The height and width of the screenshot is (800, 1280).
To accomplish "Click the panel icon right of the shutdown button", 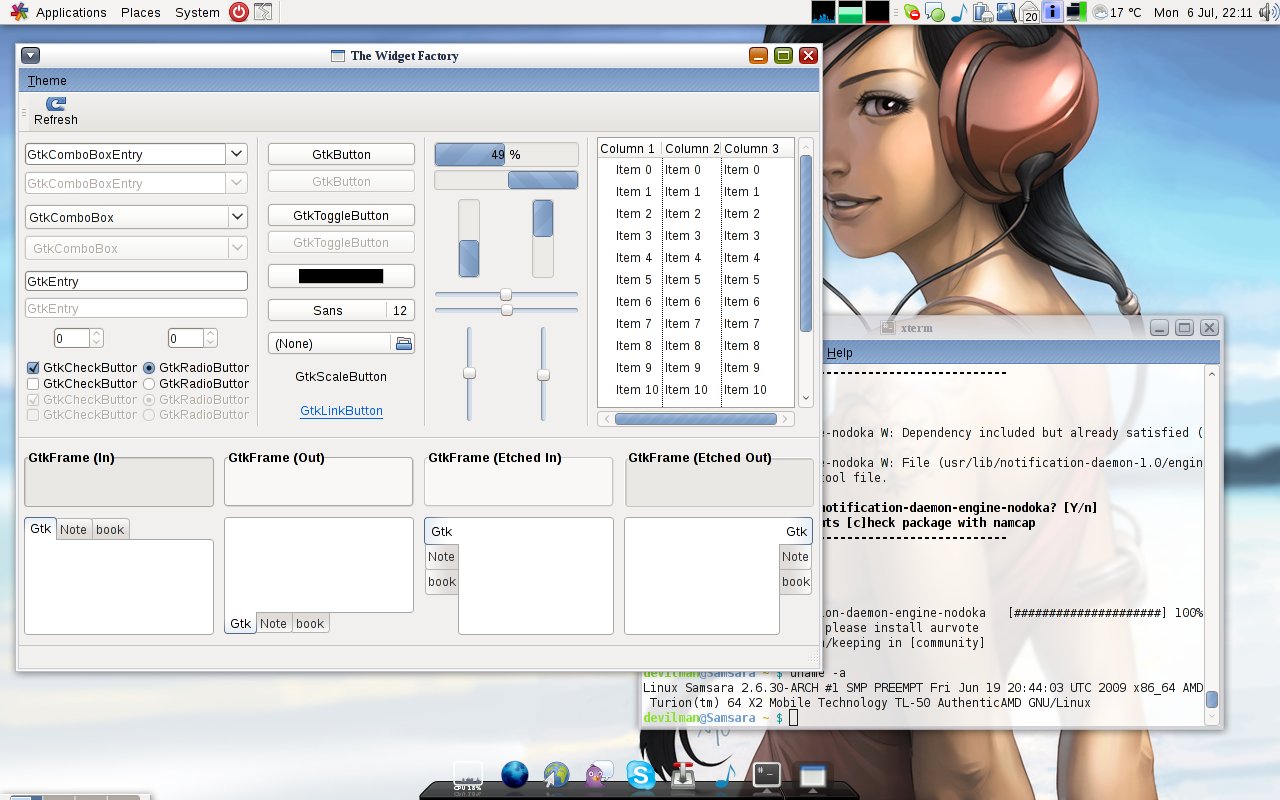I will coord(262,12).
